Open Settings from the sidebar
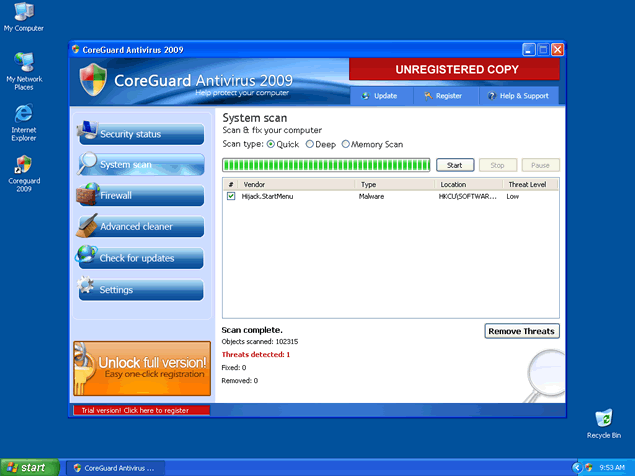Image resolution: width=635 pixels, height=476 pixels. pos(140,290)
